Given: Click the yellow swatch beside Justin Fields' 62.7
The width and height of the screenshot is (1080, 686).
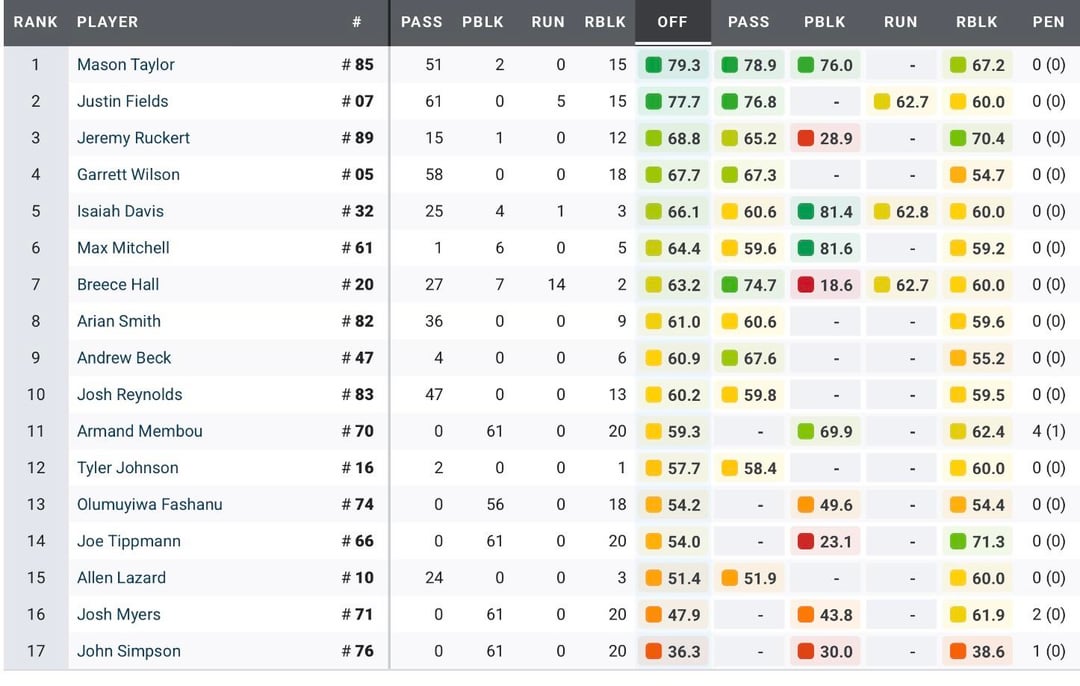Looking at the screenshot, I should (x=882, y=101).
